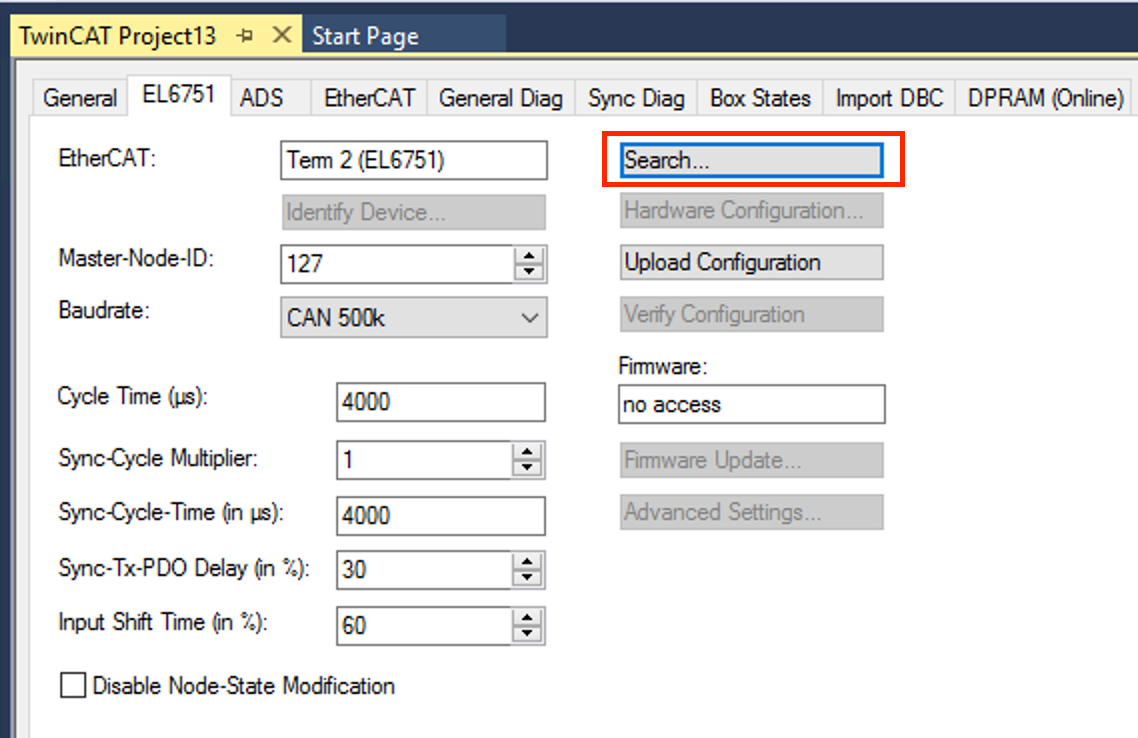The height and width of the screenshot is (738, 1138).
Task: Decrease the Sync-Cycle Multiplier value
Action: pyautogui.click(x=529, y=468)
